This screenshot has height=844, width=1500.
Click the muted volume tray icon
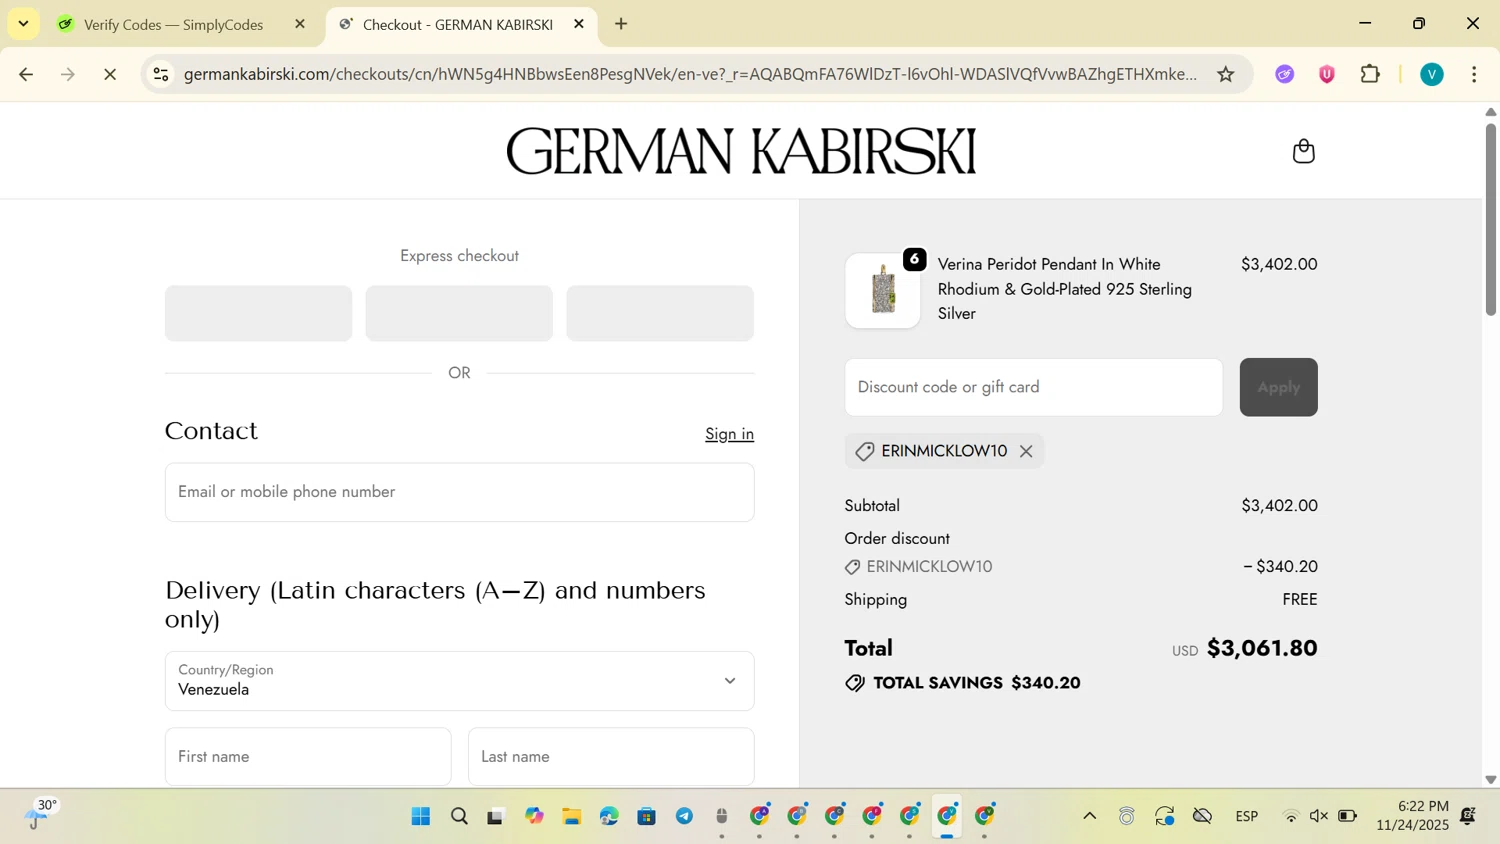pos(1319,817)
